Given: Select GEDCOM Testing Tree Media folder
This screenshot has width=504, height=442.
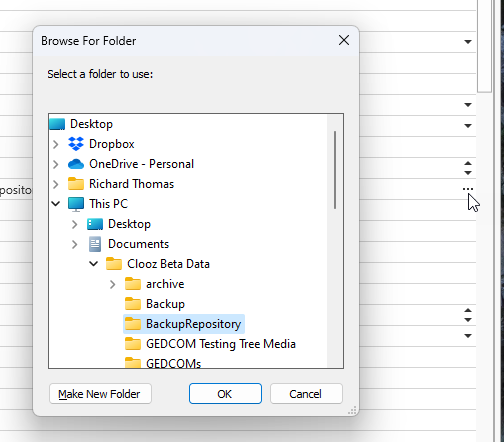Looking at the screenshot, I should 211,344.
